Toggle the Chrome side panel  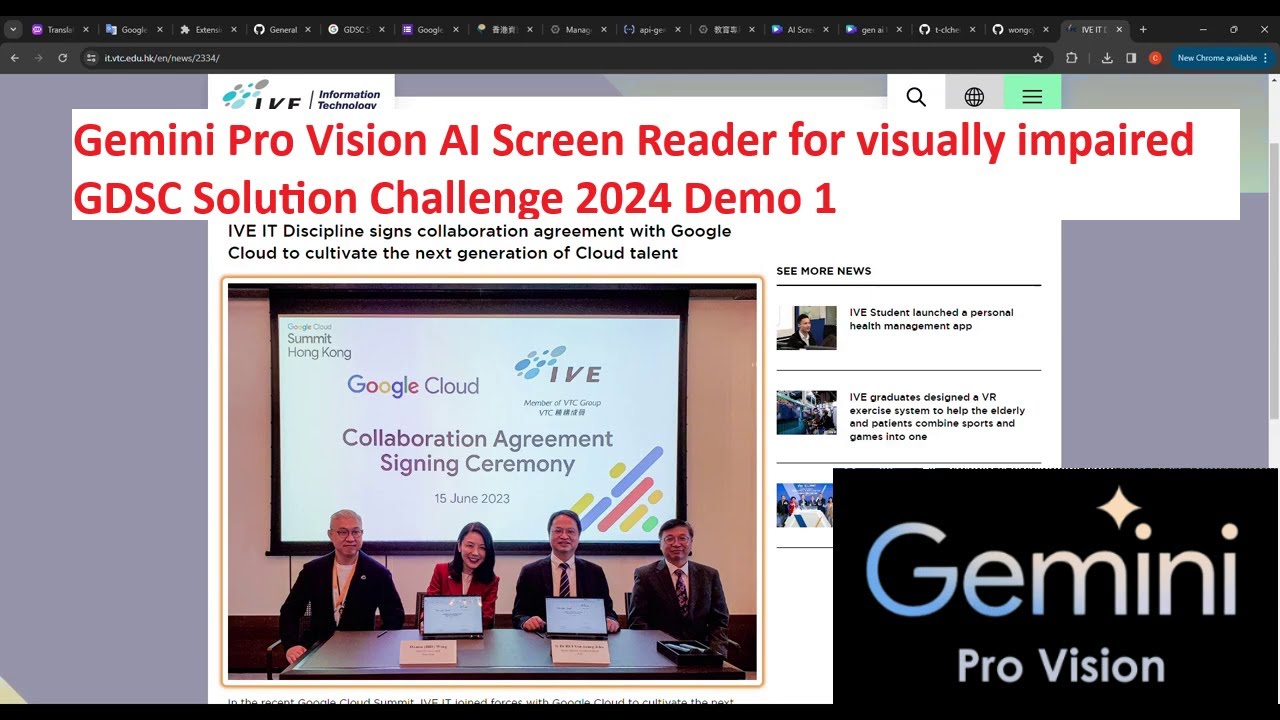click(x=1131, y=58)
